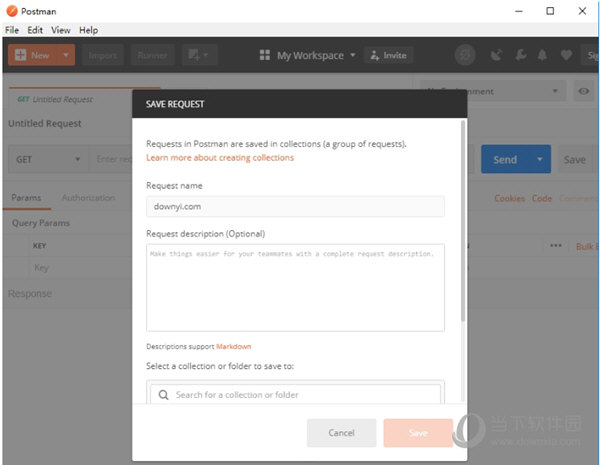The width and height of the screenshot is (600, 465).
Task: Click the Response section label
Action: pos(30,294)
